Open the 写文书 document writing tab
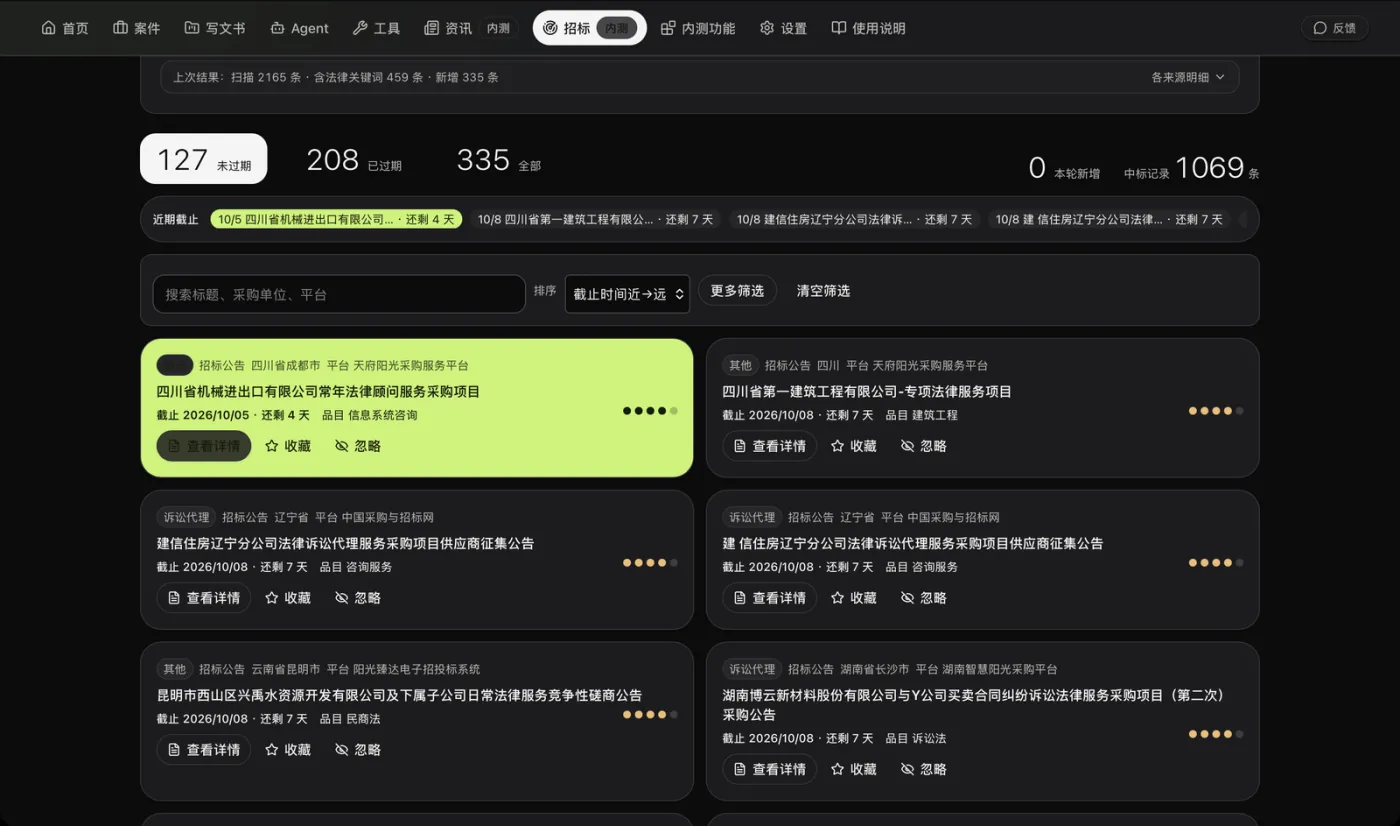This screenshot has height=826, width=1400. [x=215, y=28]
